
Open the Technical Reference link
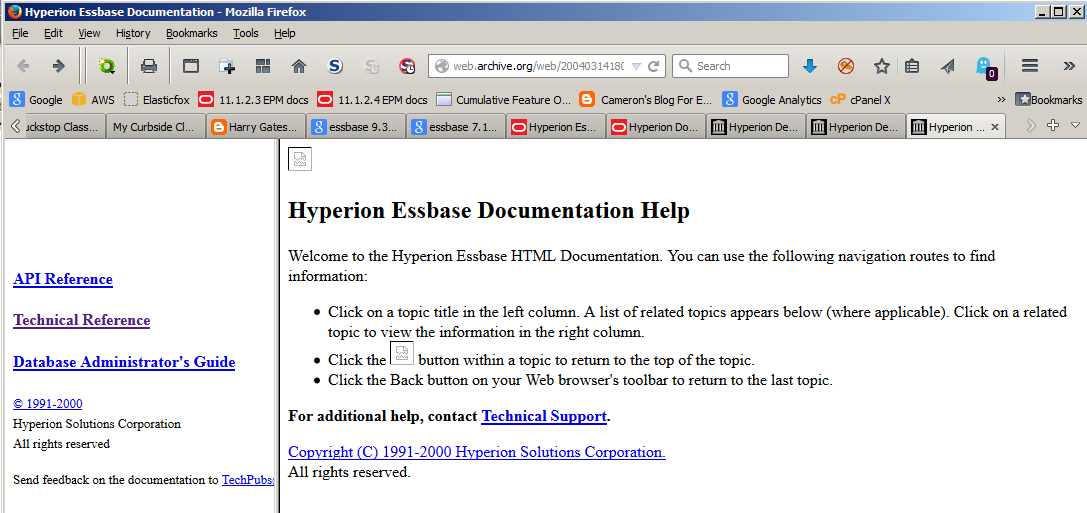82,320
